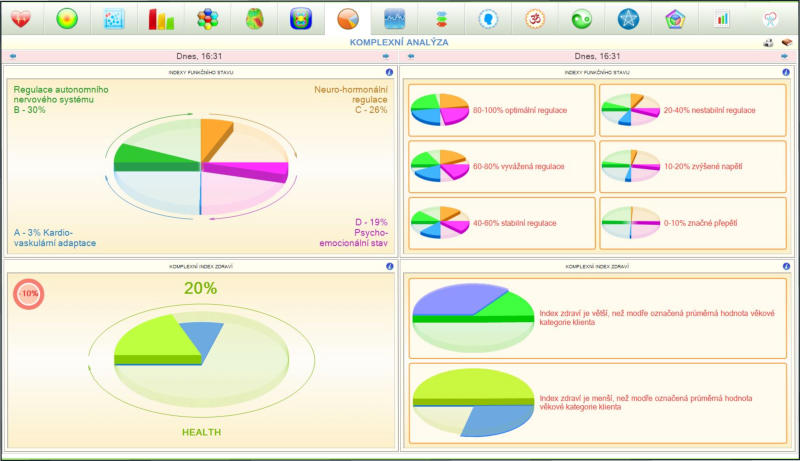Click the printer icon under the toolbar
Viewport: 800px width, 461px height.
[768, 43]
